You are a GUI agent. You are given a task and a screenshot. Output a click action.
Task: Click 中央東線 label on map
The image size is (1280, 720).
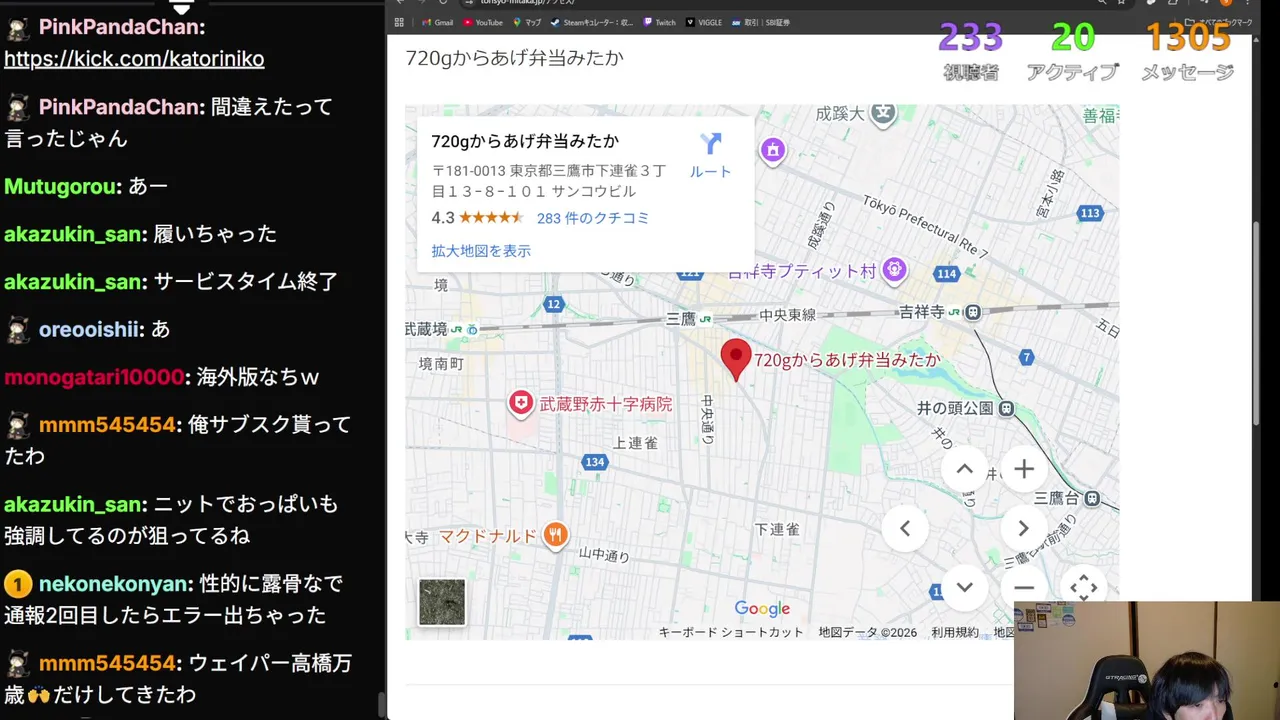[x=788, y=315]
